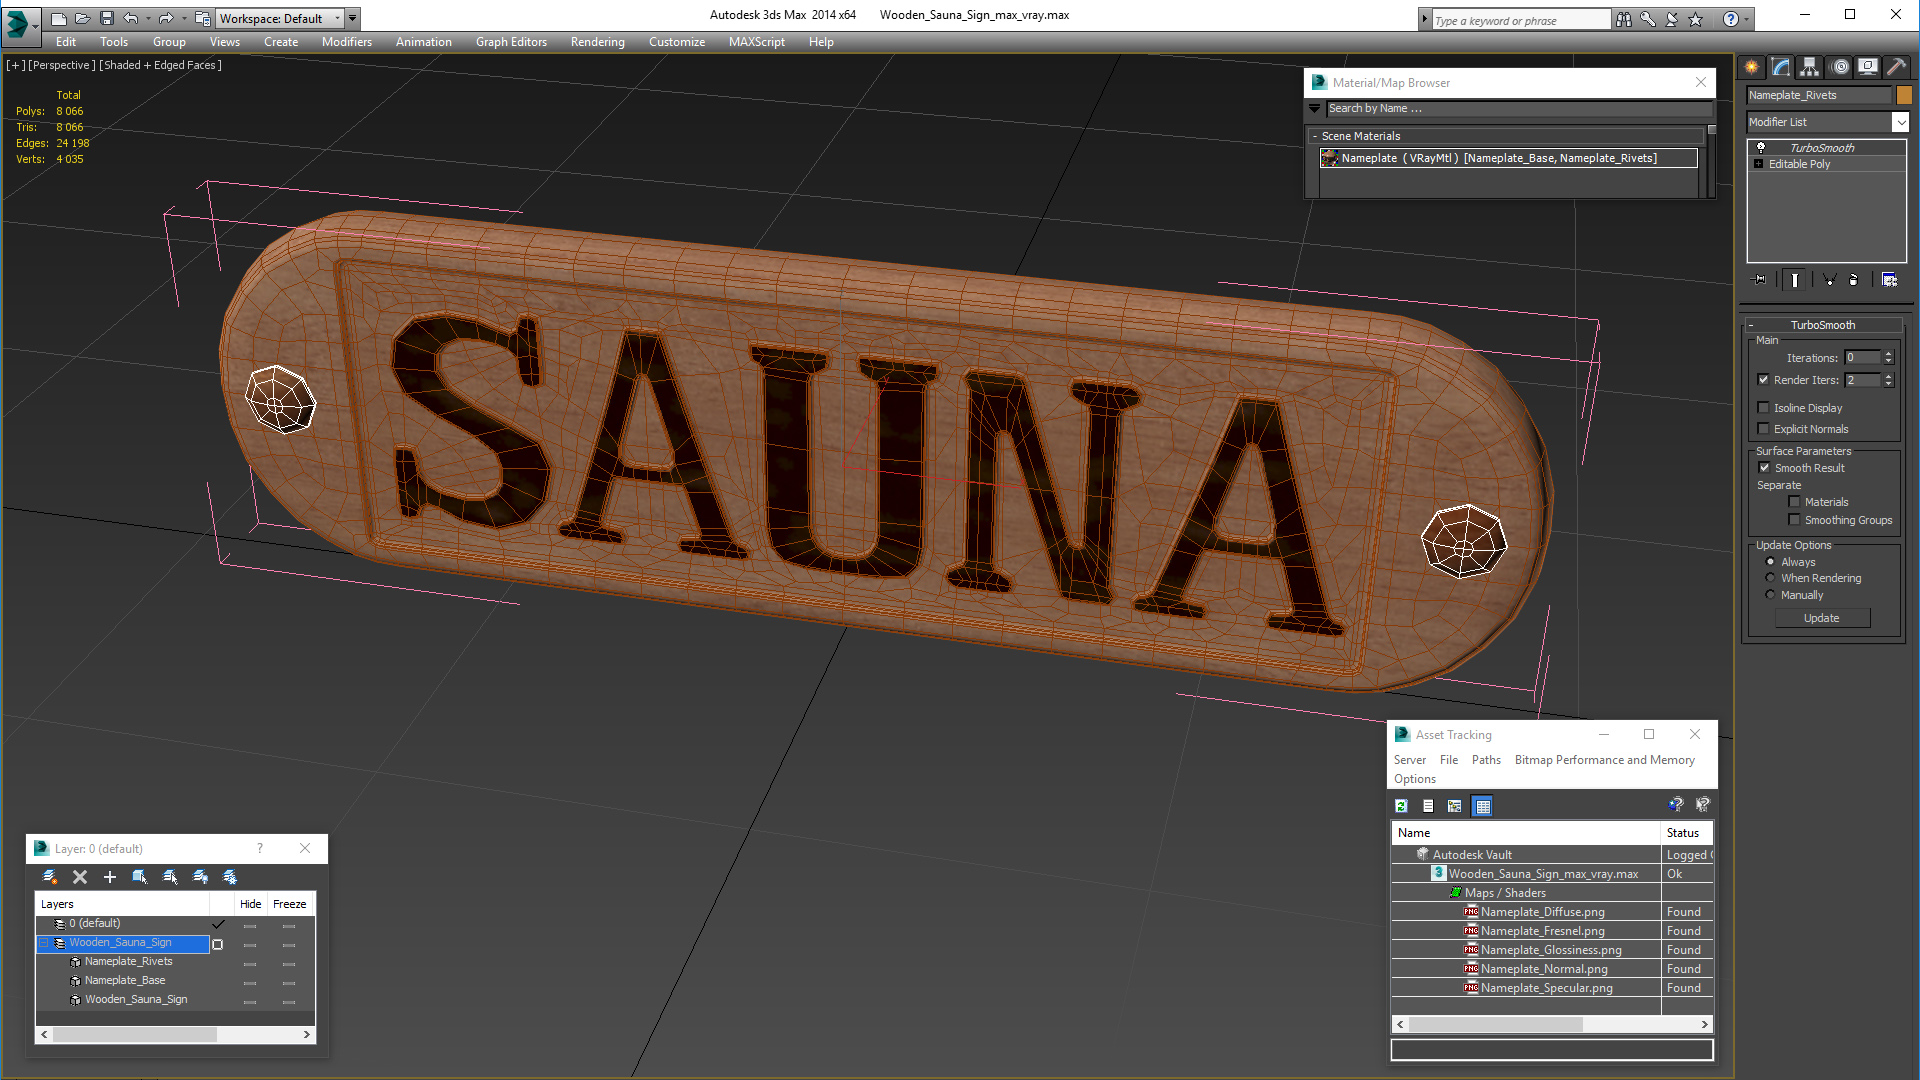This screenshot has height=1080, width=1920.
Task: Click Table View icon in Asset Tracking toolbar
Action: pyautogui.click(x=1483, y=806)
